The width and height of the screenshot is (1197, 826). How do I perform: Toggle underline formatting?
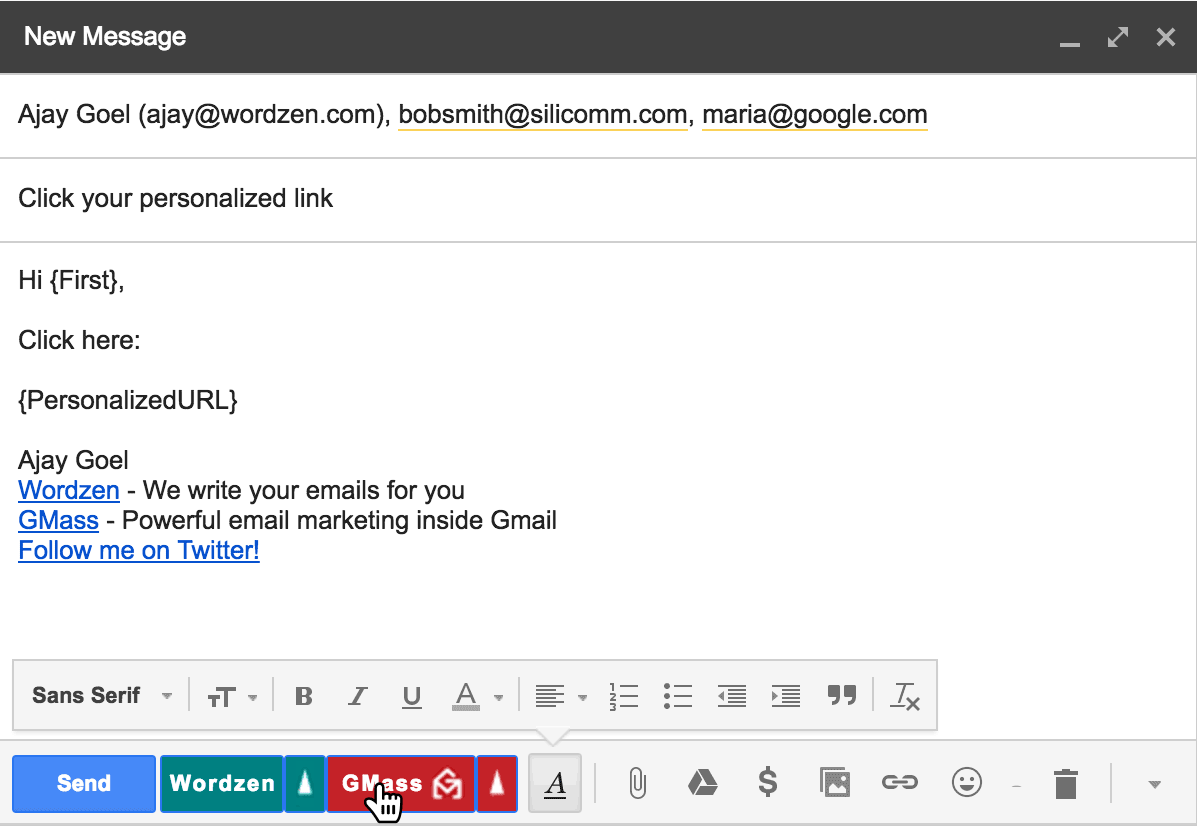(x=411, y=695)
